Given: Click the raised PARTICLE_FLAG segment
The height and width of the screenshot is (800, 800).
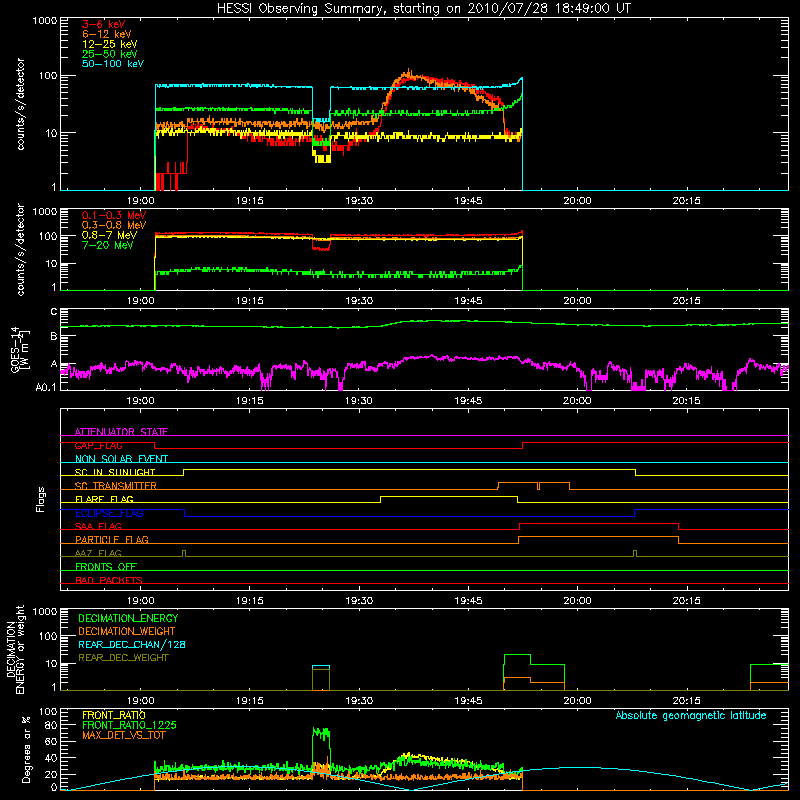Looking at the screenshot, I should tap(598, 537).
